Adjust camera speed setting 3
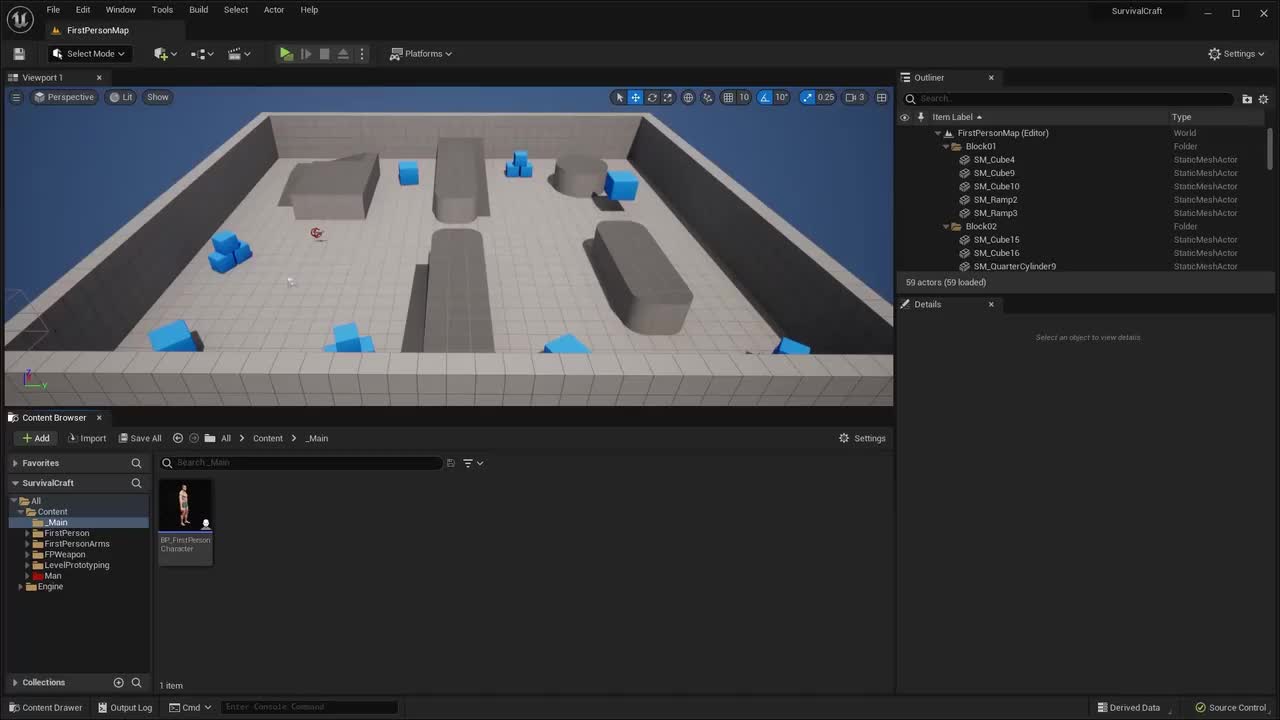The width and height of the screenshot is (1280, 720). [x=855, y=97]
